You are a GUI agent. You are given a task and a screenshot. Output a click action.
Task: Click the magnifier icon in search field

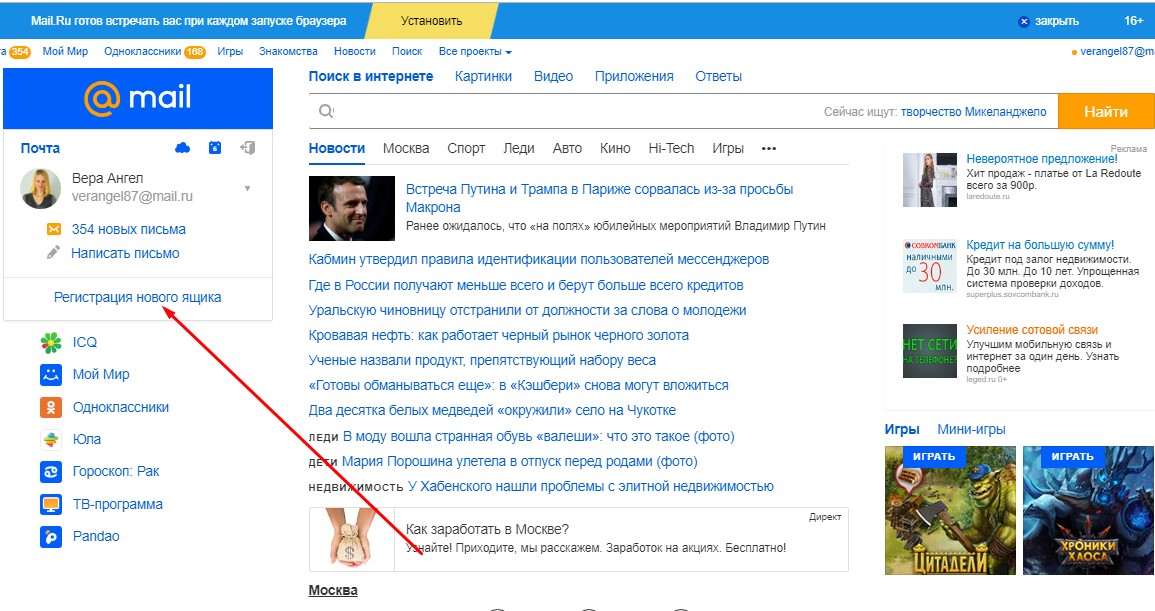pos(326,111)
